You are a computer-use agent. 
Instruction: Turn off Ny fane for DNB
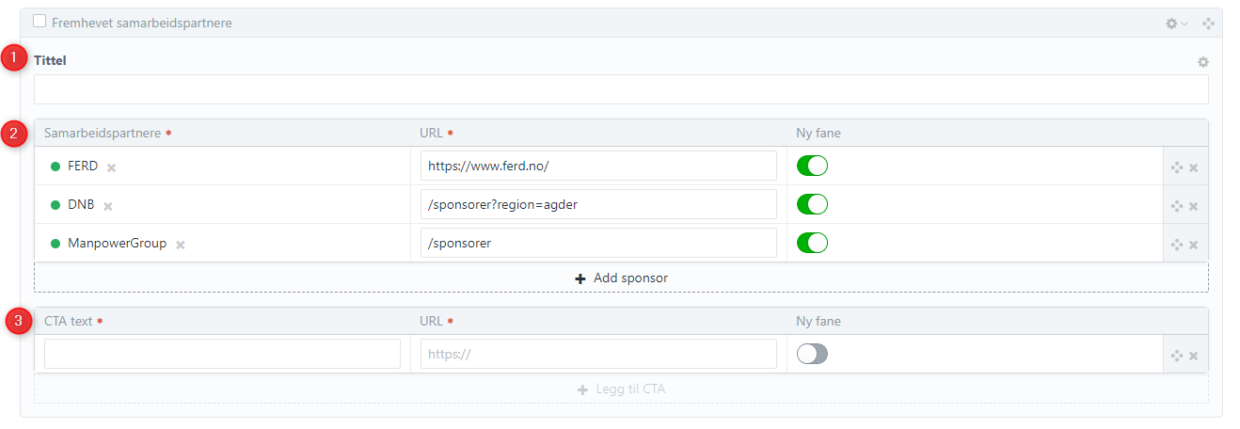(x=812, y=204)
